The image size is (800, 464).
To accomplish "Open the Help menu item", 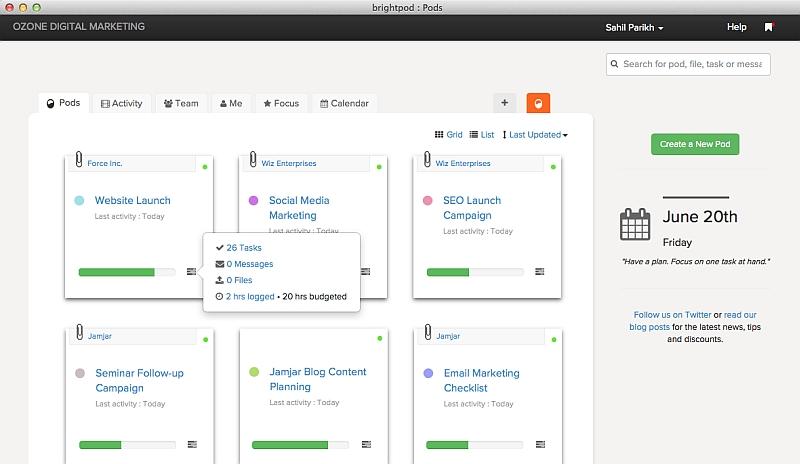I will click(x=736, y=27).
